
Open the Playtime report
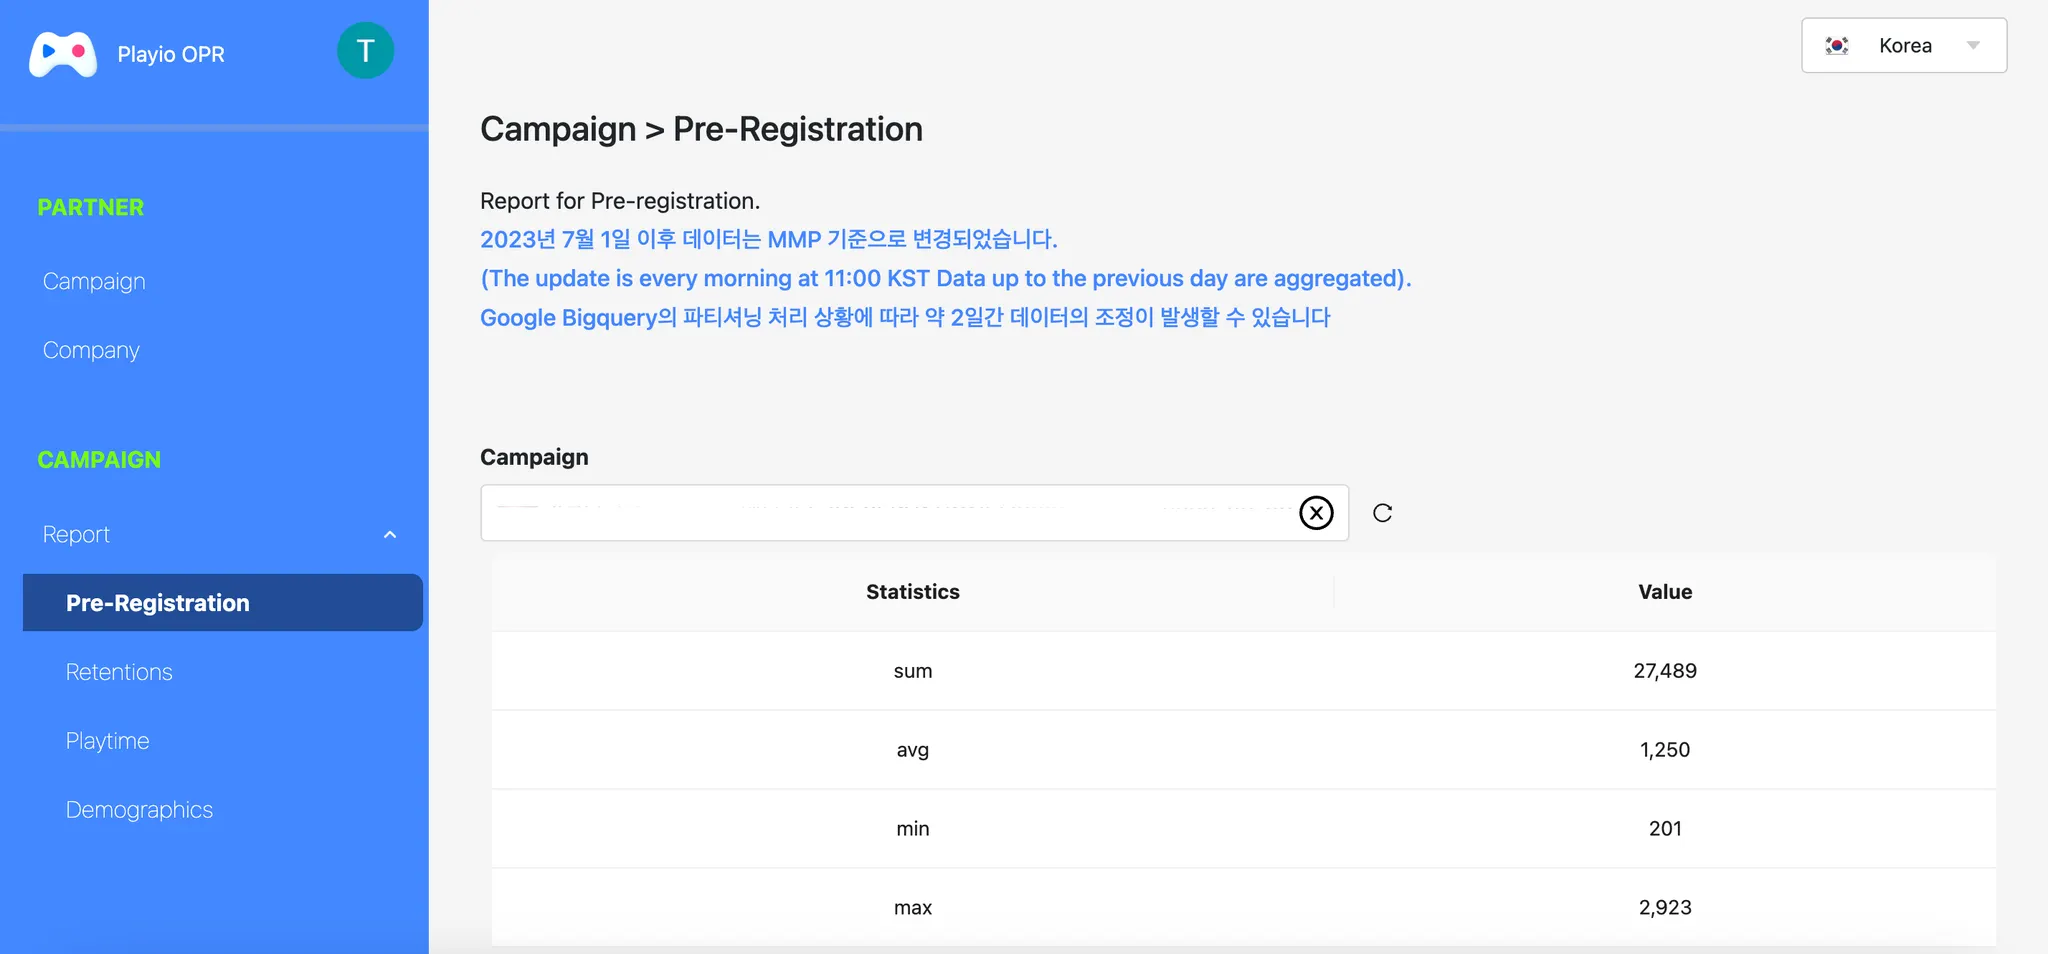(x=107, y=741)
